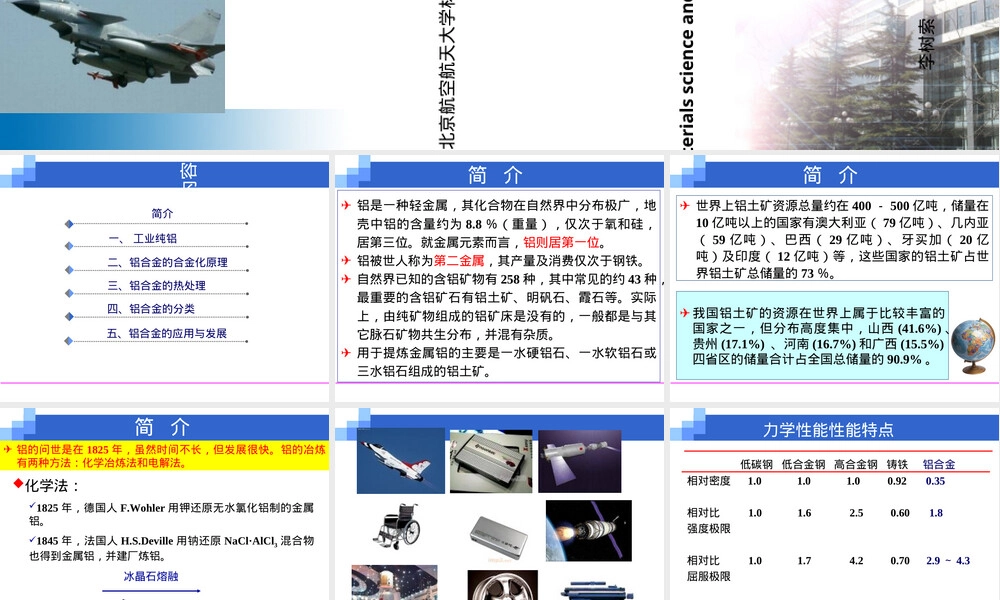Click the '铝合金' column header
Viewport: 1000px width, 600px height.
939,464
